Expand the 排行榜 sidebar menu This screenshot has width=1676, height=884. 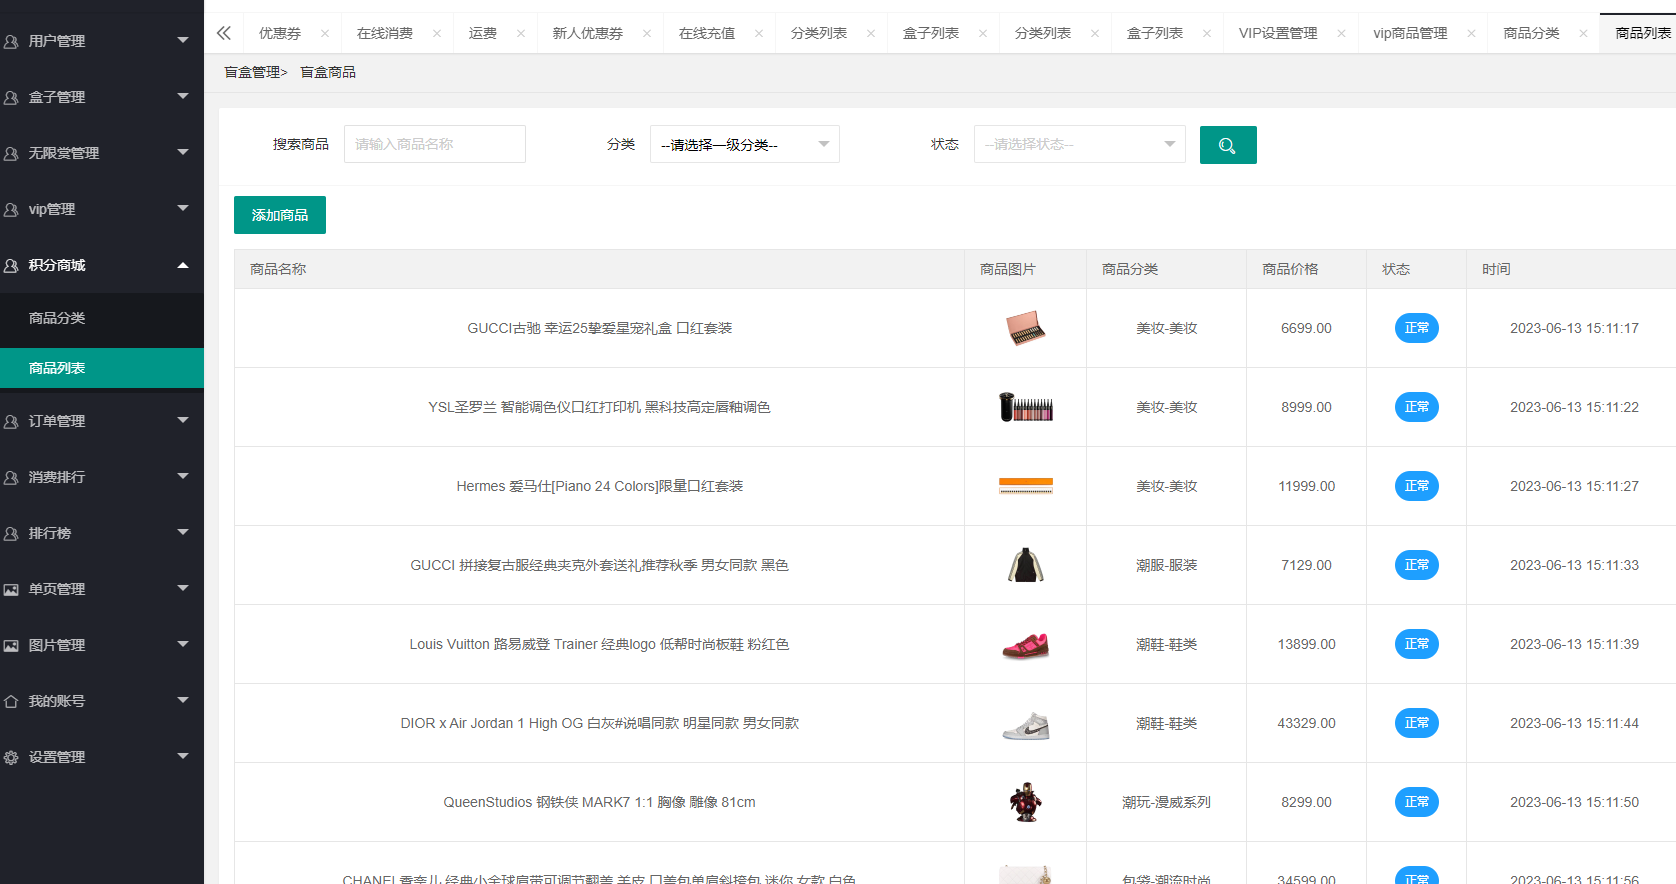pyautogui.click(x=102, y=533)
